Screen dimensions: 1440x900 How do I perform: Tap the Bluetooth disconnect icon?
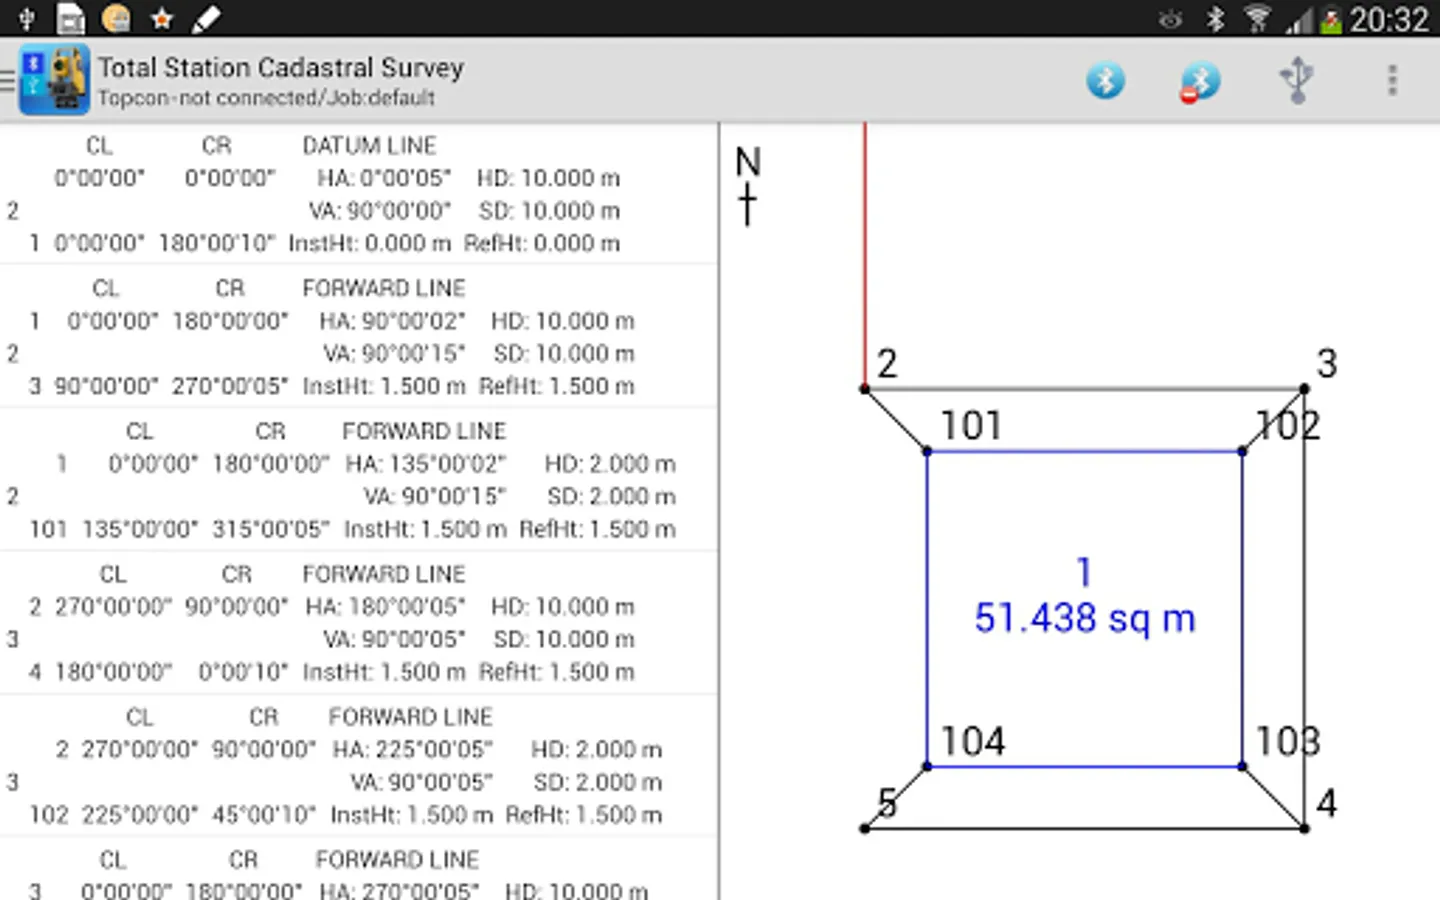[x=1199, y=81]
